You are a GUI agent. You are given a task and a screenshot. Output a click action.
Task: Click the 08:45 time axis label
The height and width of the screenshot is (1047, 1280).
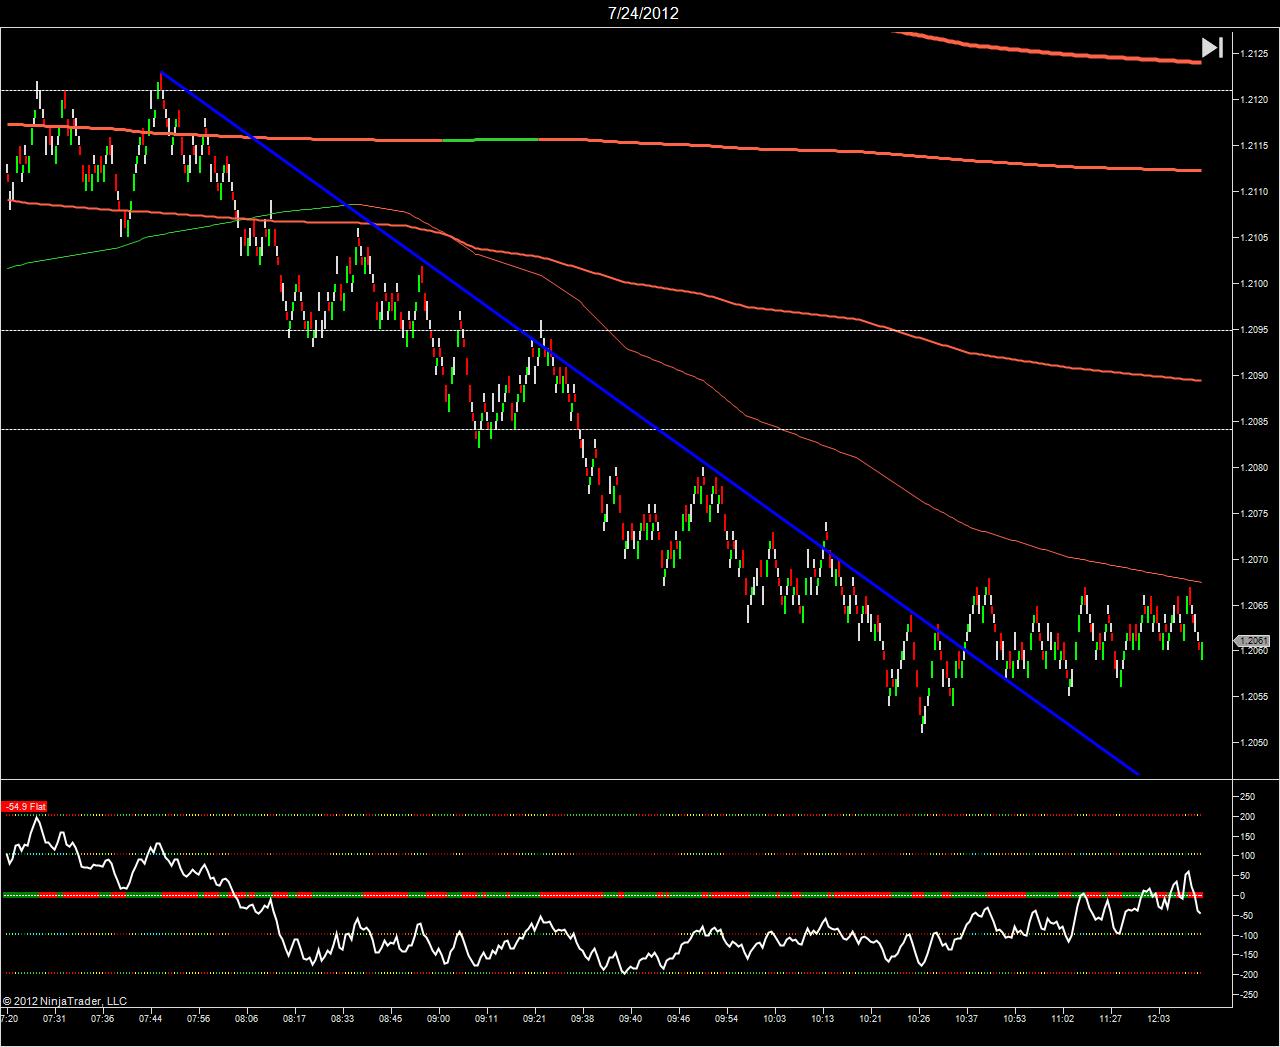390,1018
